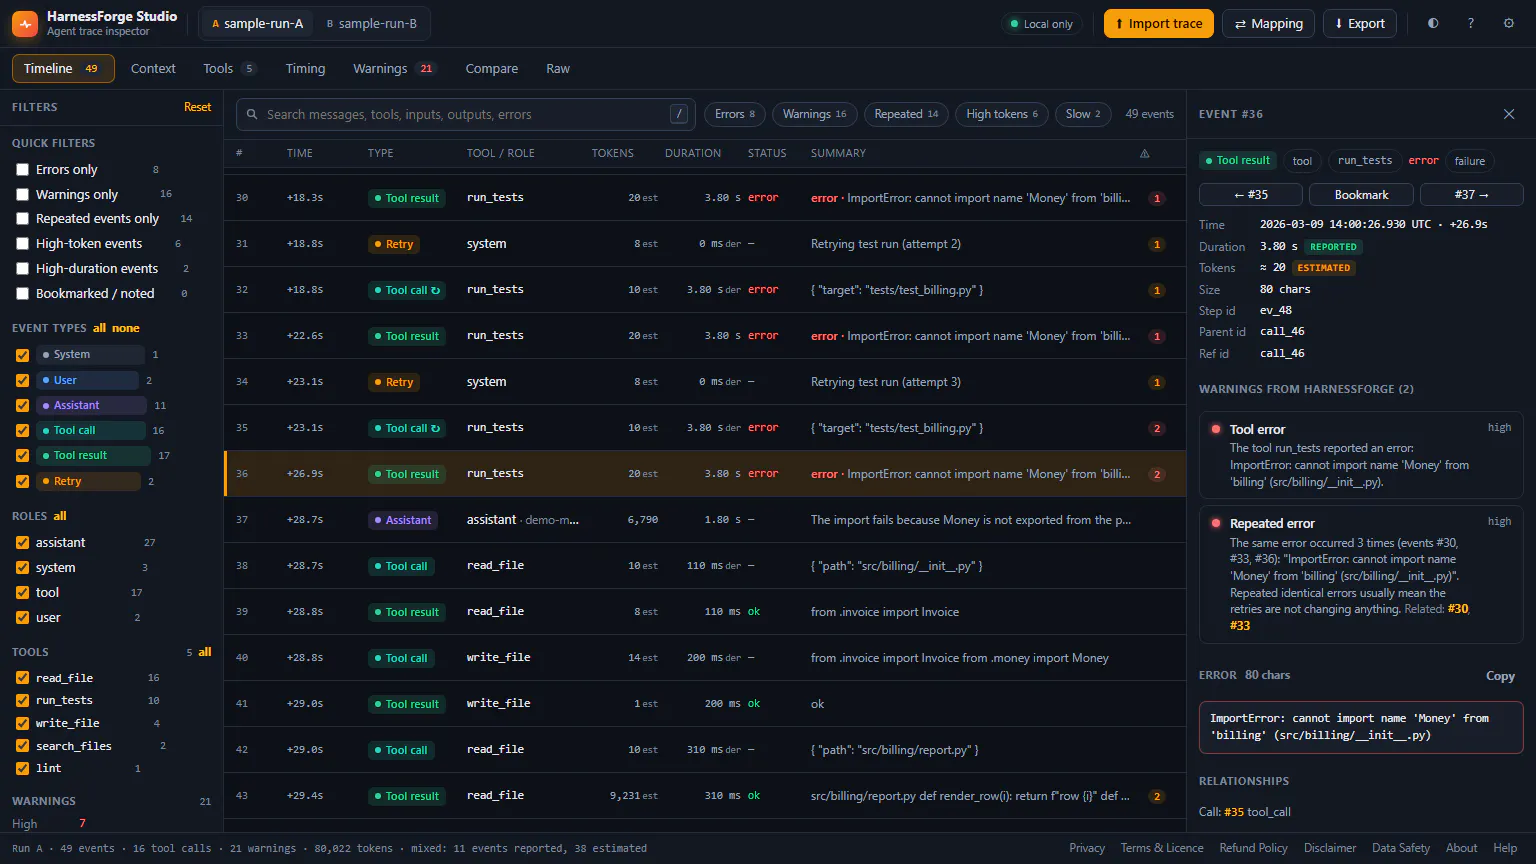1536x864 pixels.
Task: Click the slash shortcut key badge in search
Action: coord(680,114)
